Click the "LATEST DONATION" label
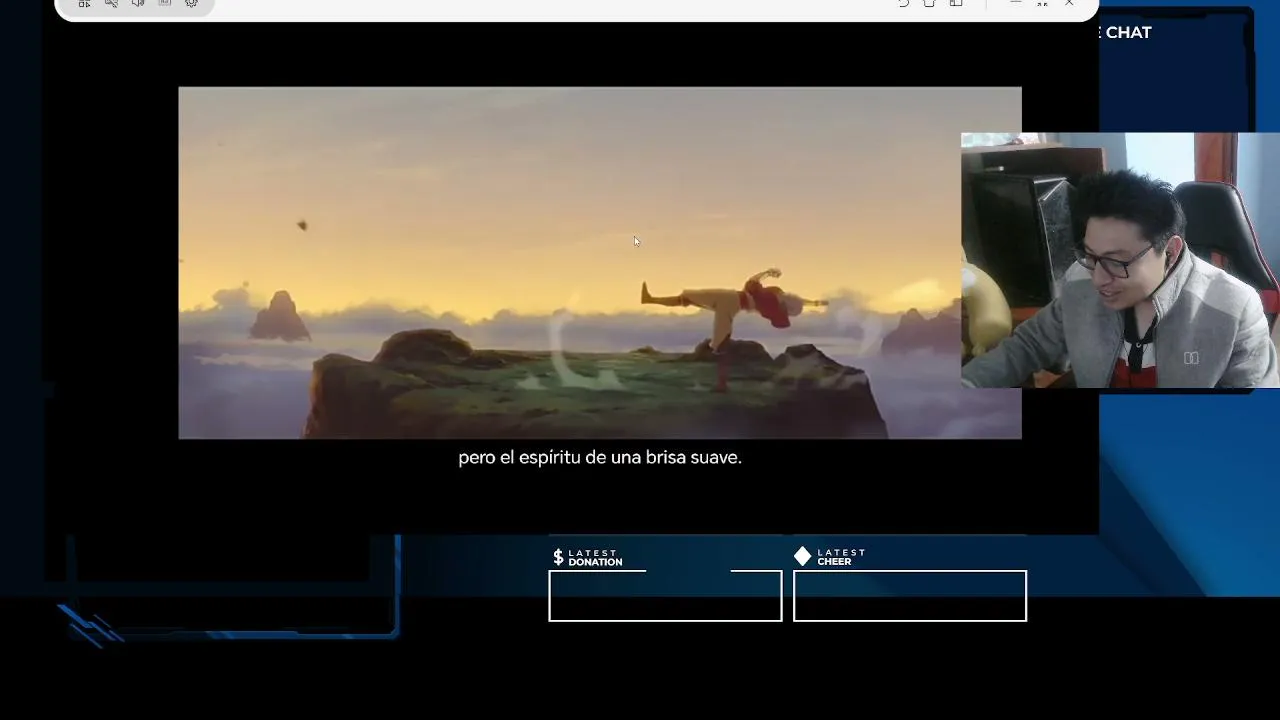1280x720 pixels. click(595, 557)
